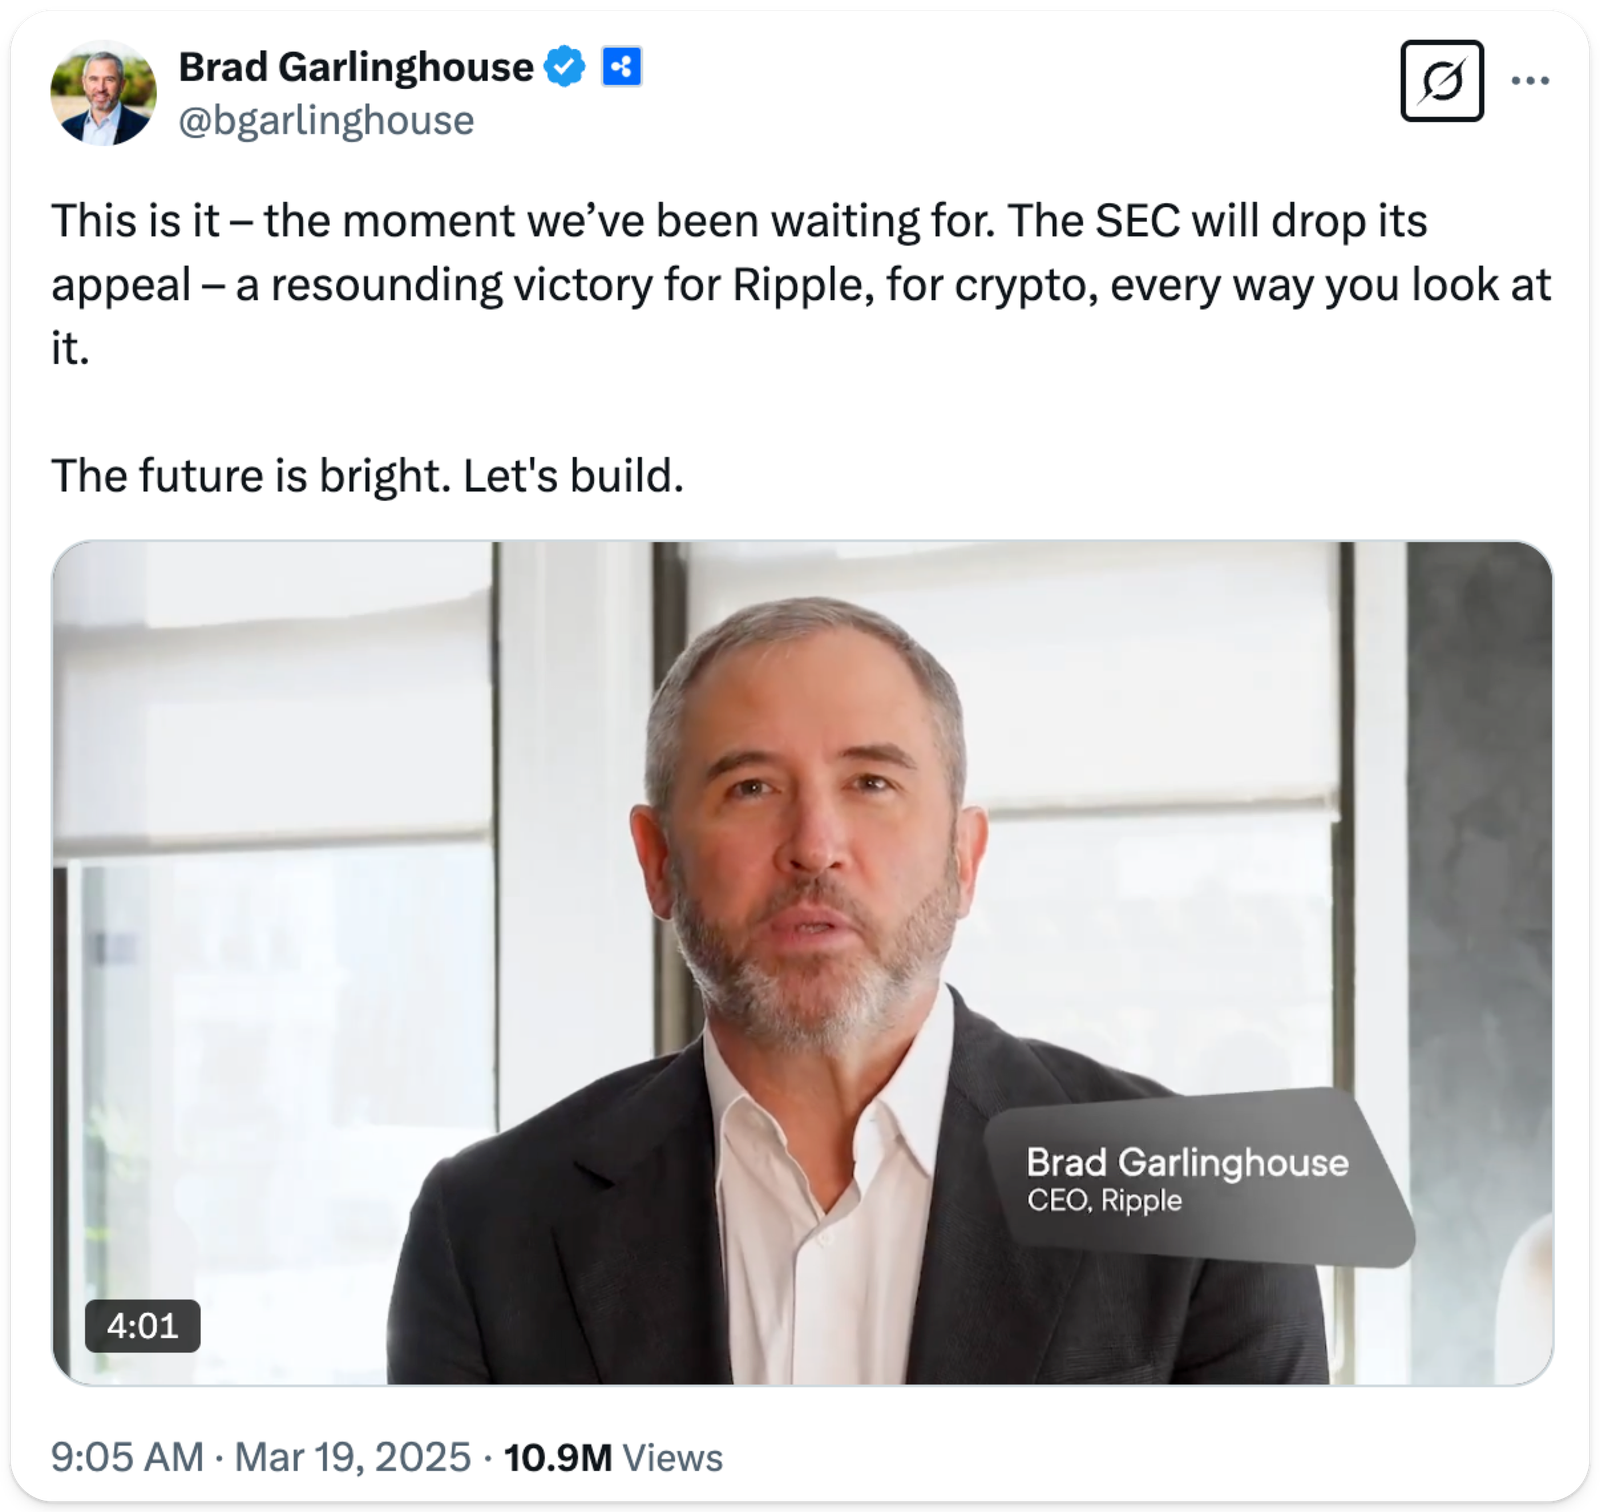Click the 10.9M view count
Viewport: 1600px width, 1512px height.
[x=557, y=1458]
